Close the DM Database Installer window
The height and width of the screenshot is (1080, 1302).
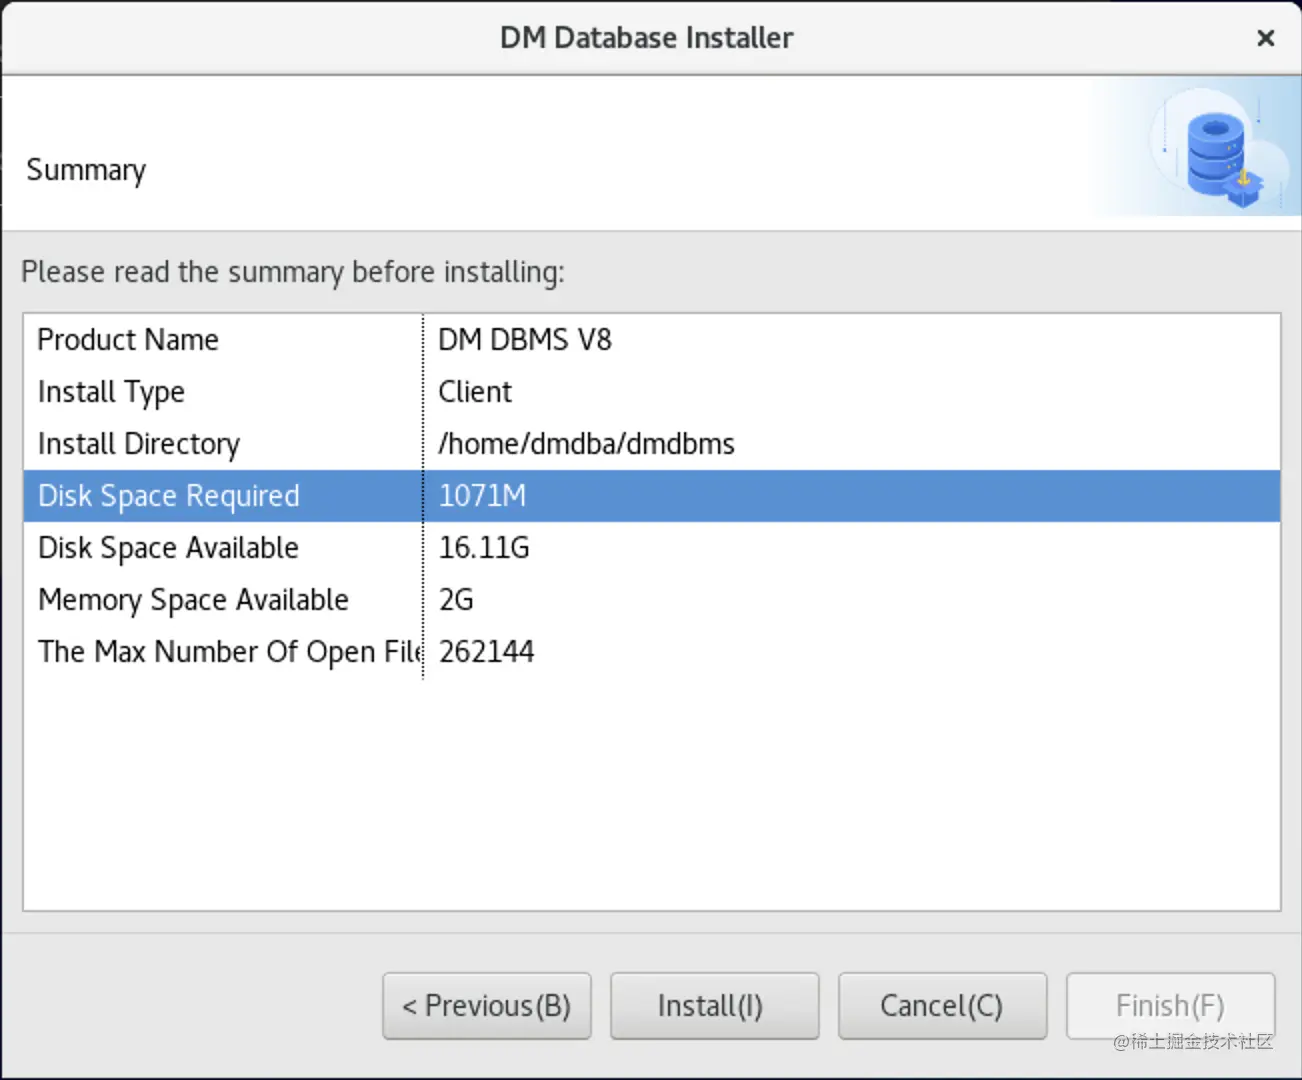(x=1265, y=38)
